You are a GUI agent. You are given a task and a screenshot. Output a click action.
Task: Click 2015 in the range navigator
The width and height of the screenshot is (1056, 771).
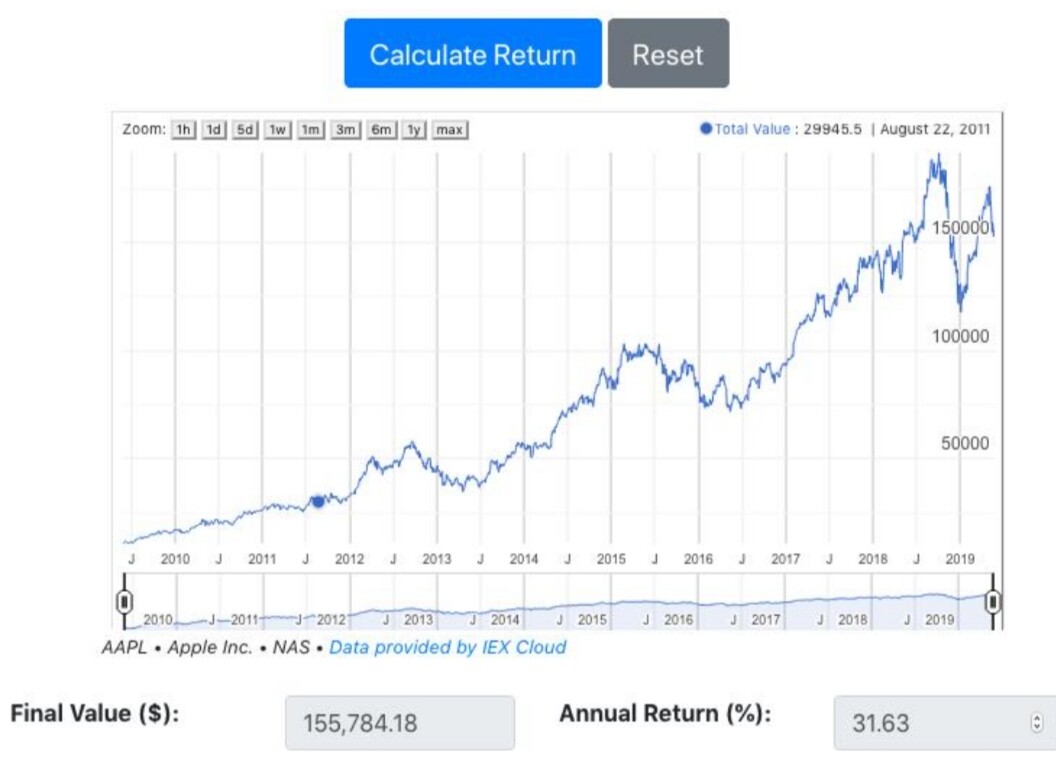tap(592, 620)
